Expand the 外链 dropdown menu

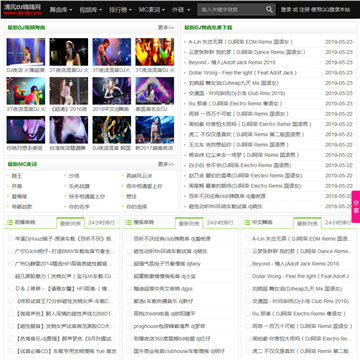click(x=181, y=10)
